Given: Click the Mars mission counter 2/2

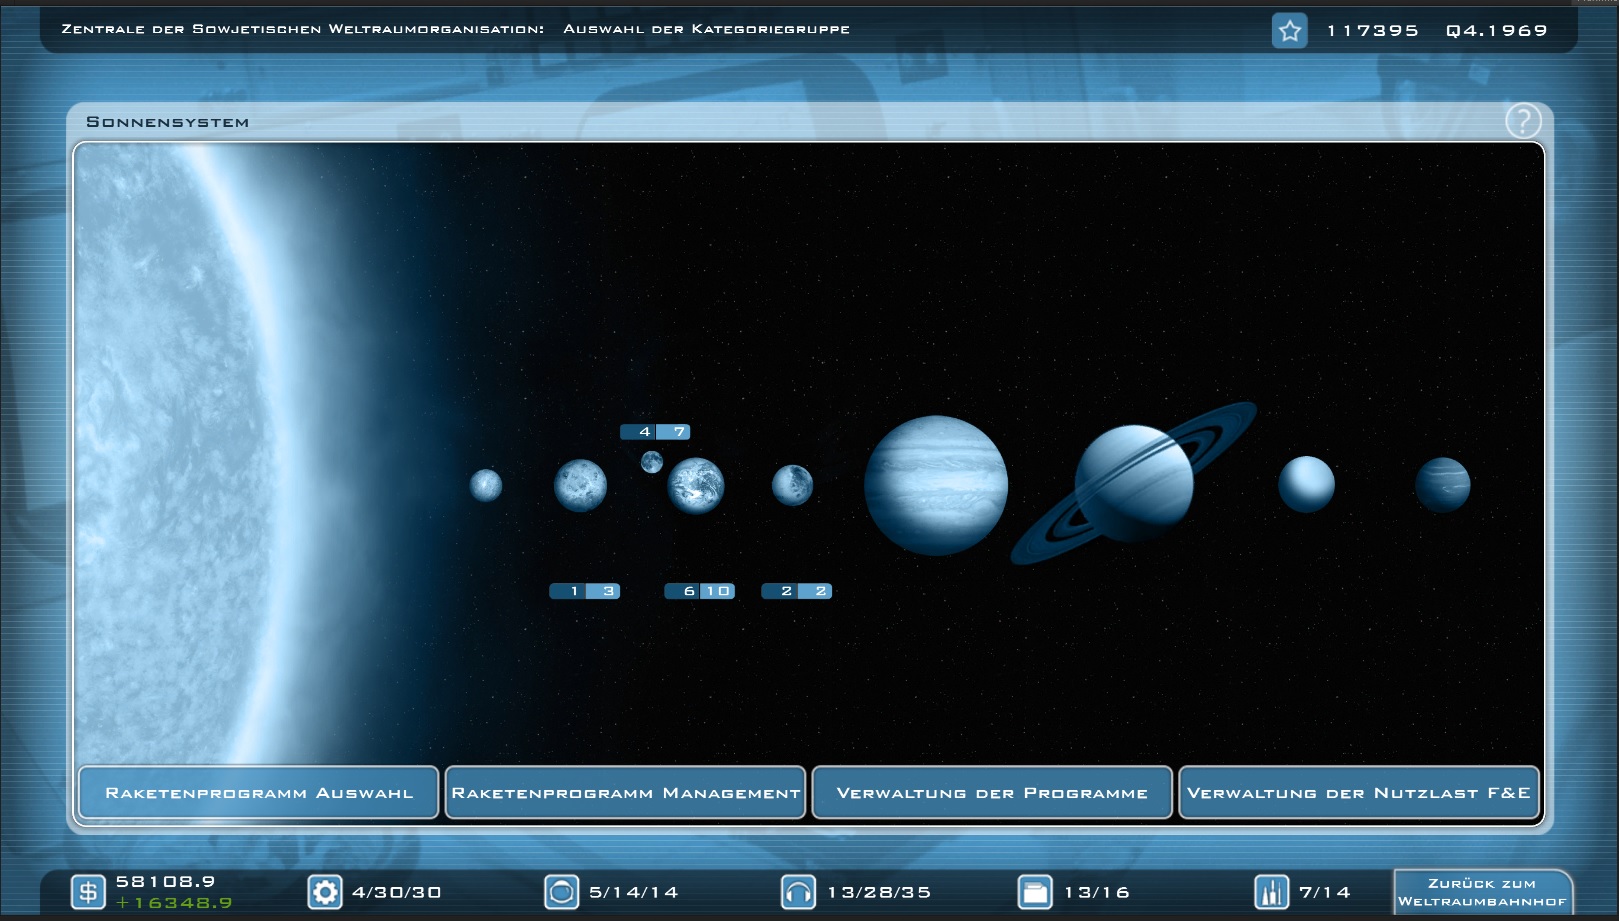Looking at the screenshot, I should (x=797, y=591).
